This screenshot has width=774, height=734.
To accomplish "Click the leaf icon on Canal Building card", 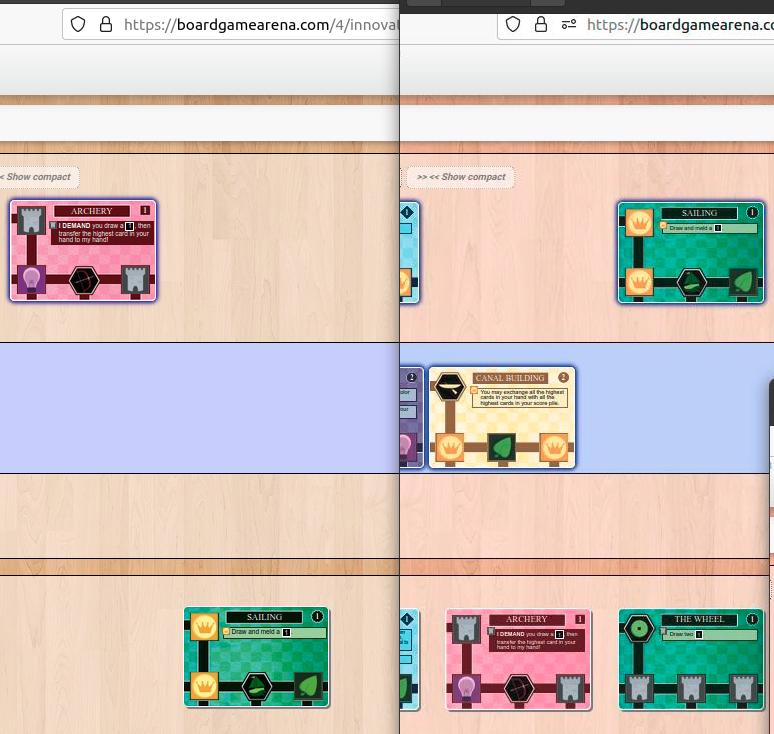I will tap(502, 447).
